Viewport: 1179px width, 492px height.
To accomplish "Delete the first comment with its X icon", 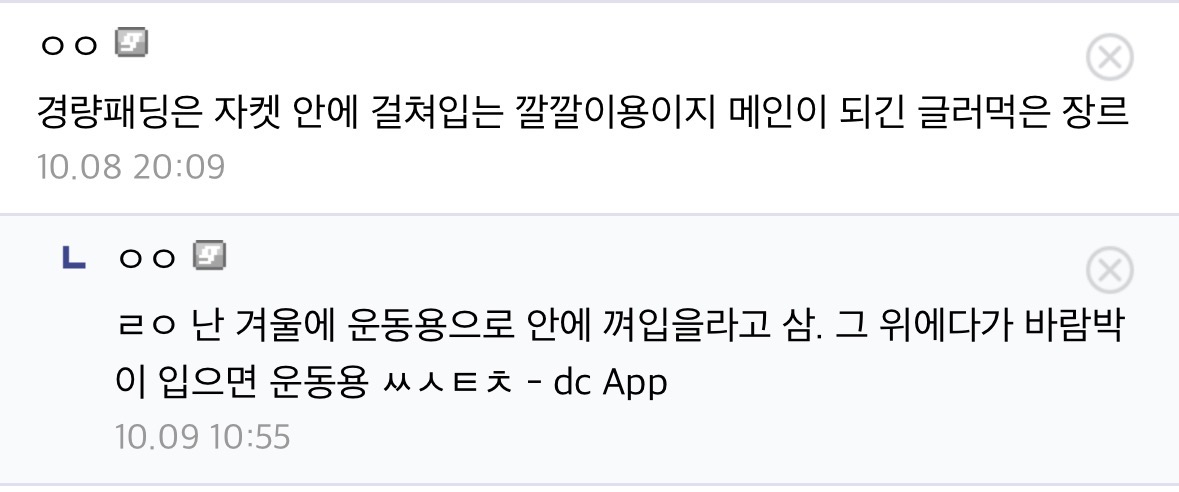I will (x=1110, y=57).
